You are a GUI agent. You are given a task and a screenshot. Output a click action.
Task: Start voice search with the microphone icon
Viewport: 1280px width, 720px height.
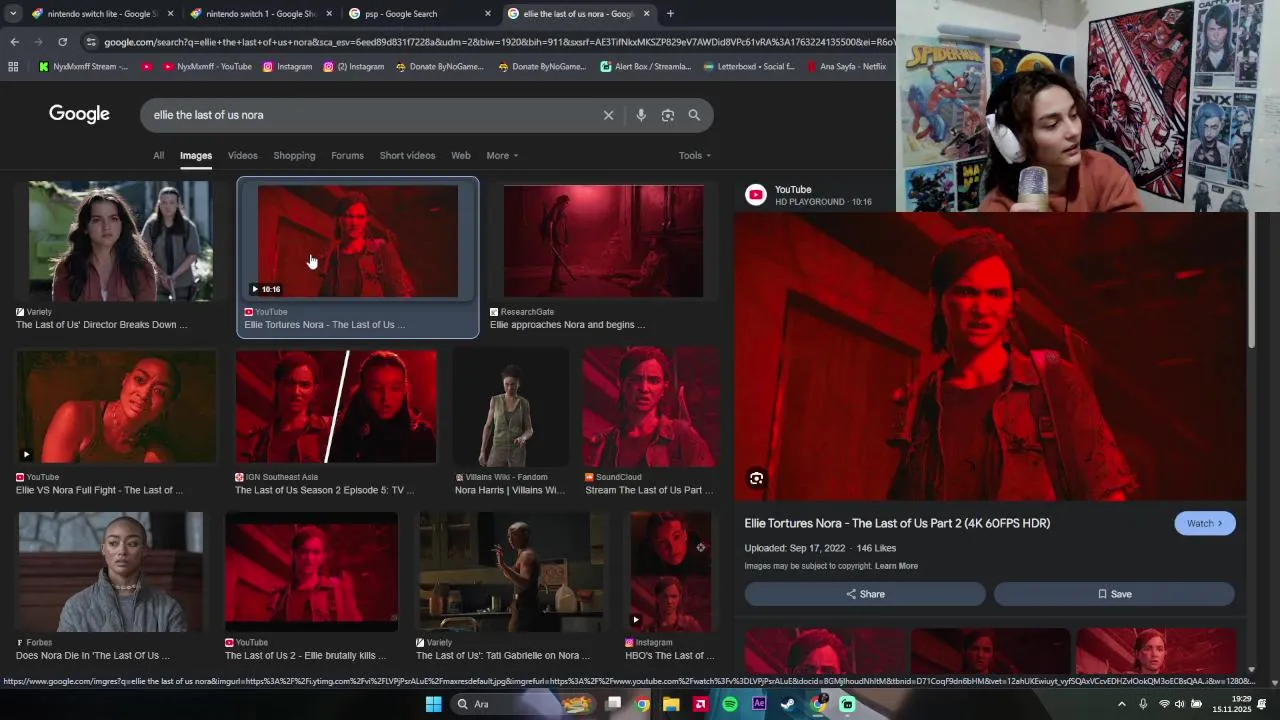click(x=641, y=115)
